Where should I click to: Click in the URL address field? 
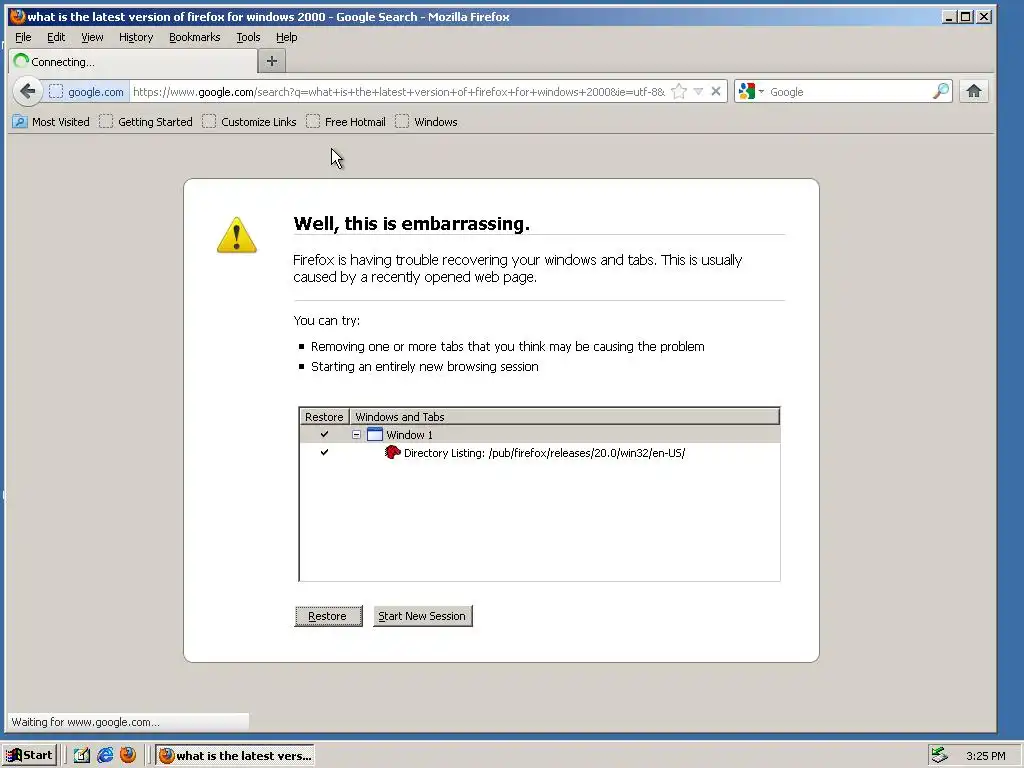point(398,92)
